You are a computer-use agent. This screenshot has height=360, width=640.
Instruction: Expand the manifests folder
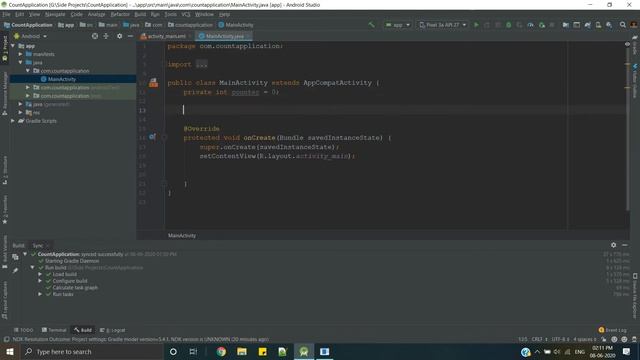point(21,54)
